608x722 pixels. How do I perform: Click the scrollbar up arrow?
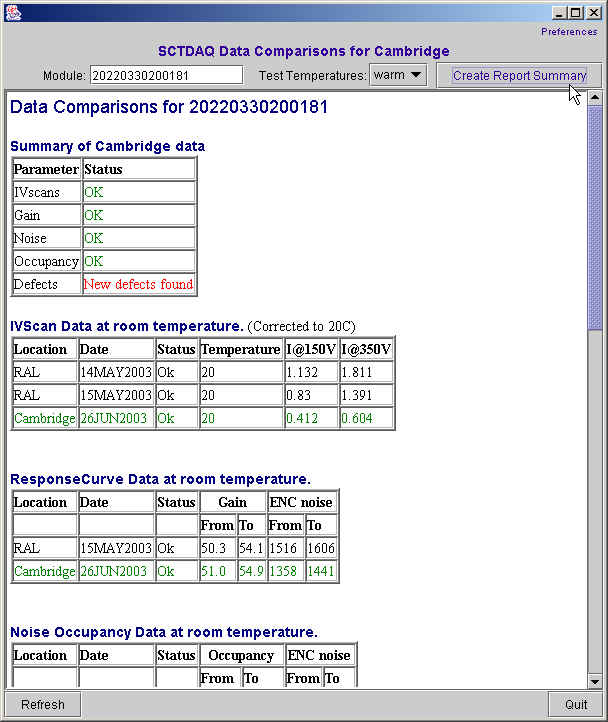(x=595, y=98)
